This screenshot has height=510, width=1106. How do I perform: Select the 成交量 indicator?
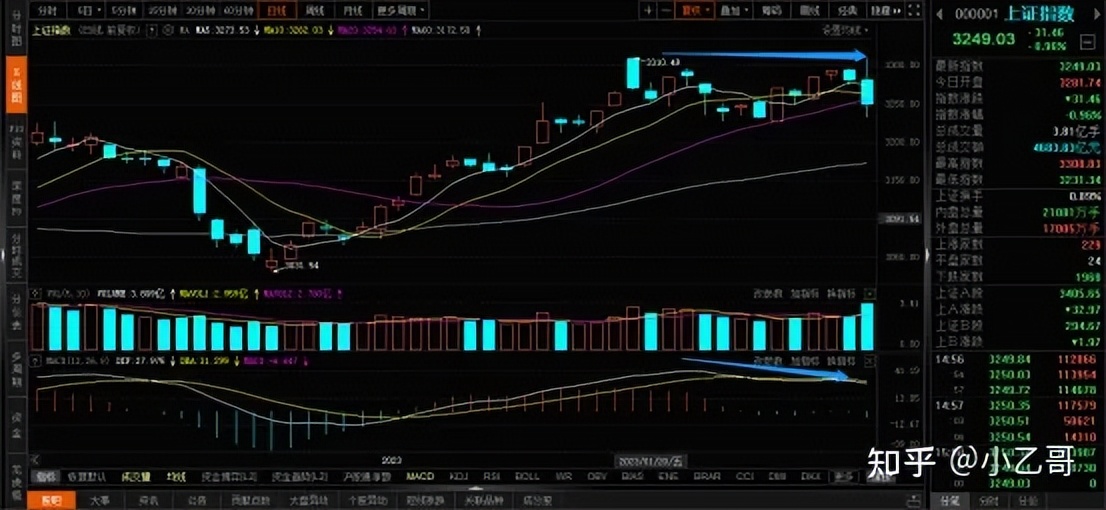click(x=136, y=477)
